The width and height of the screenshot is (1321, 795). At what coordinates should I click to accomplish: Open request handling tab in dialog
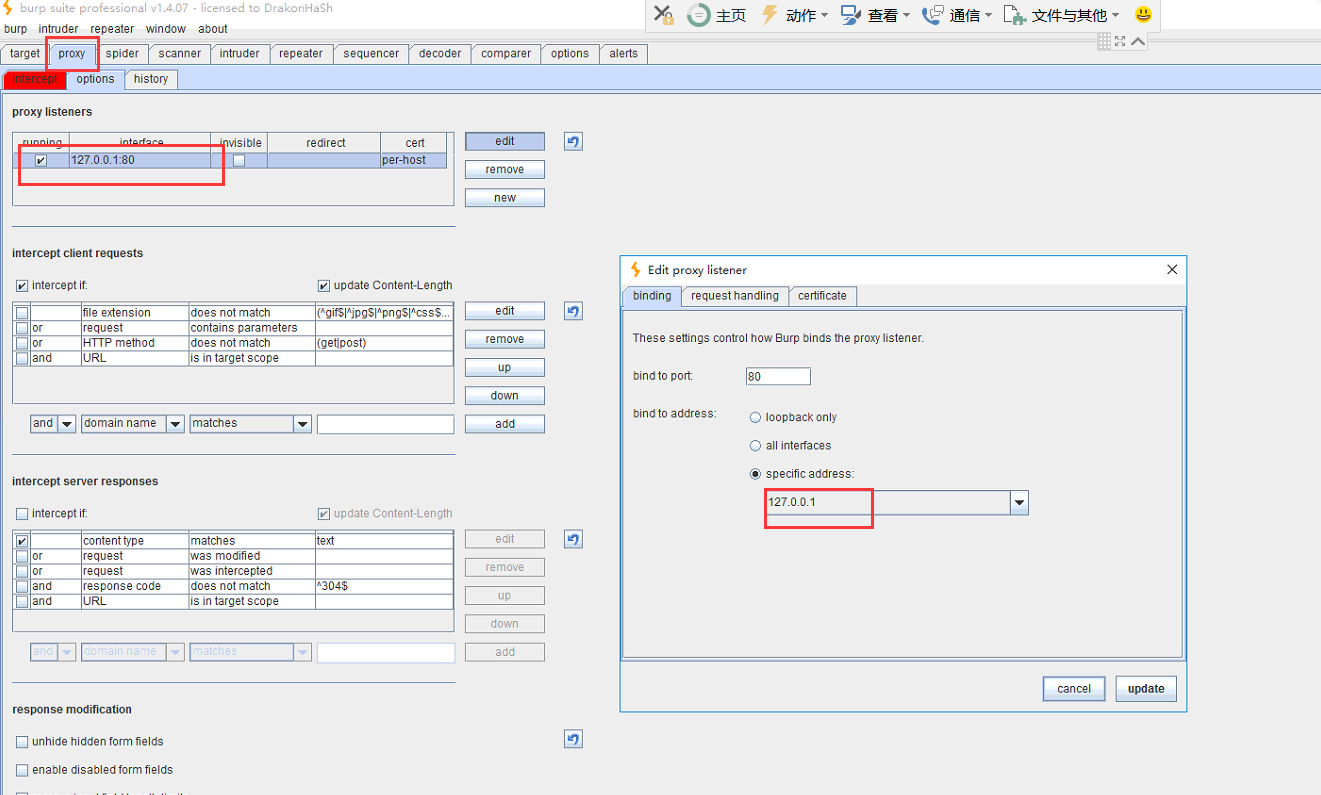735,296
